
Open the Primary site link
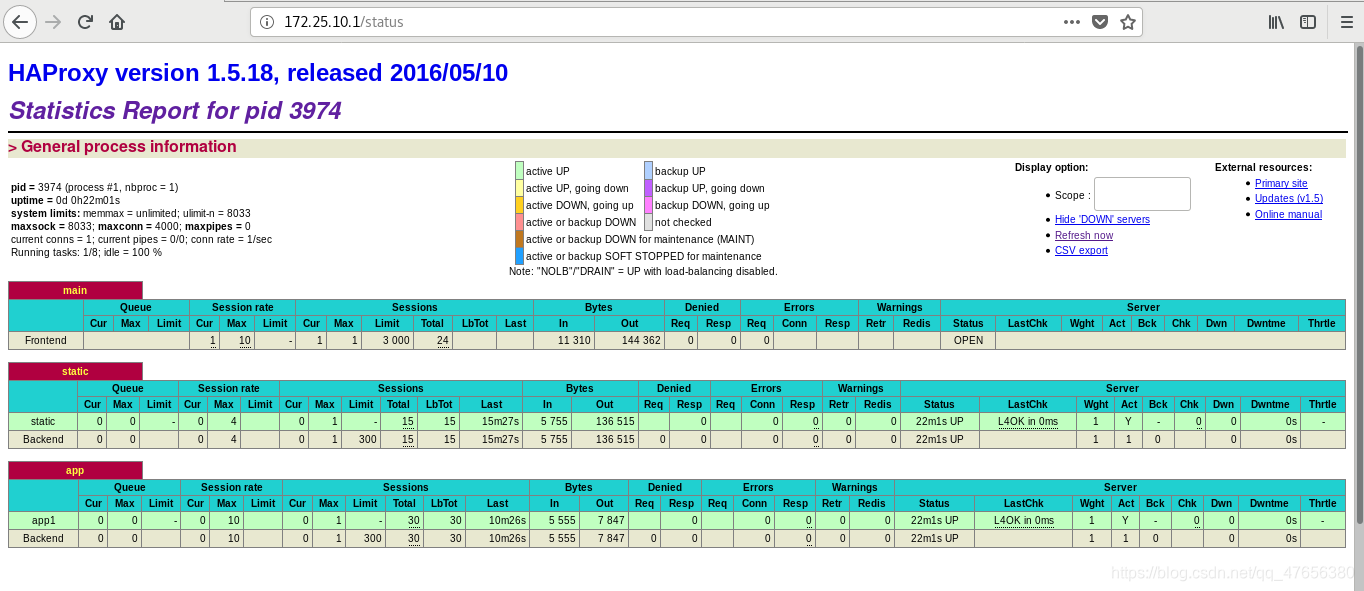tap(1281, 183)
